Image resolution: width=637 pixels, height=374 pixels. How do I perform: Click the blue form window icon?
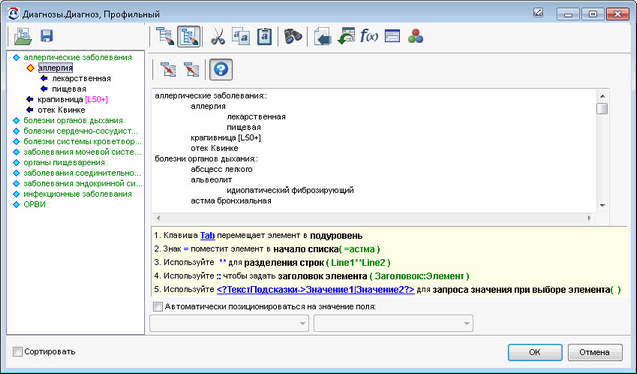392,37
